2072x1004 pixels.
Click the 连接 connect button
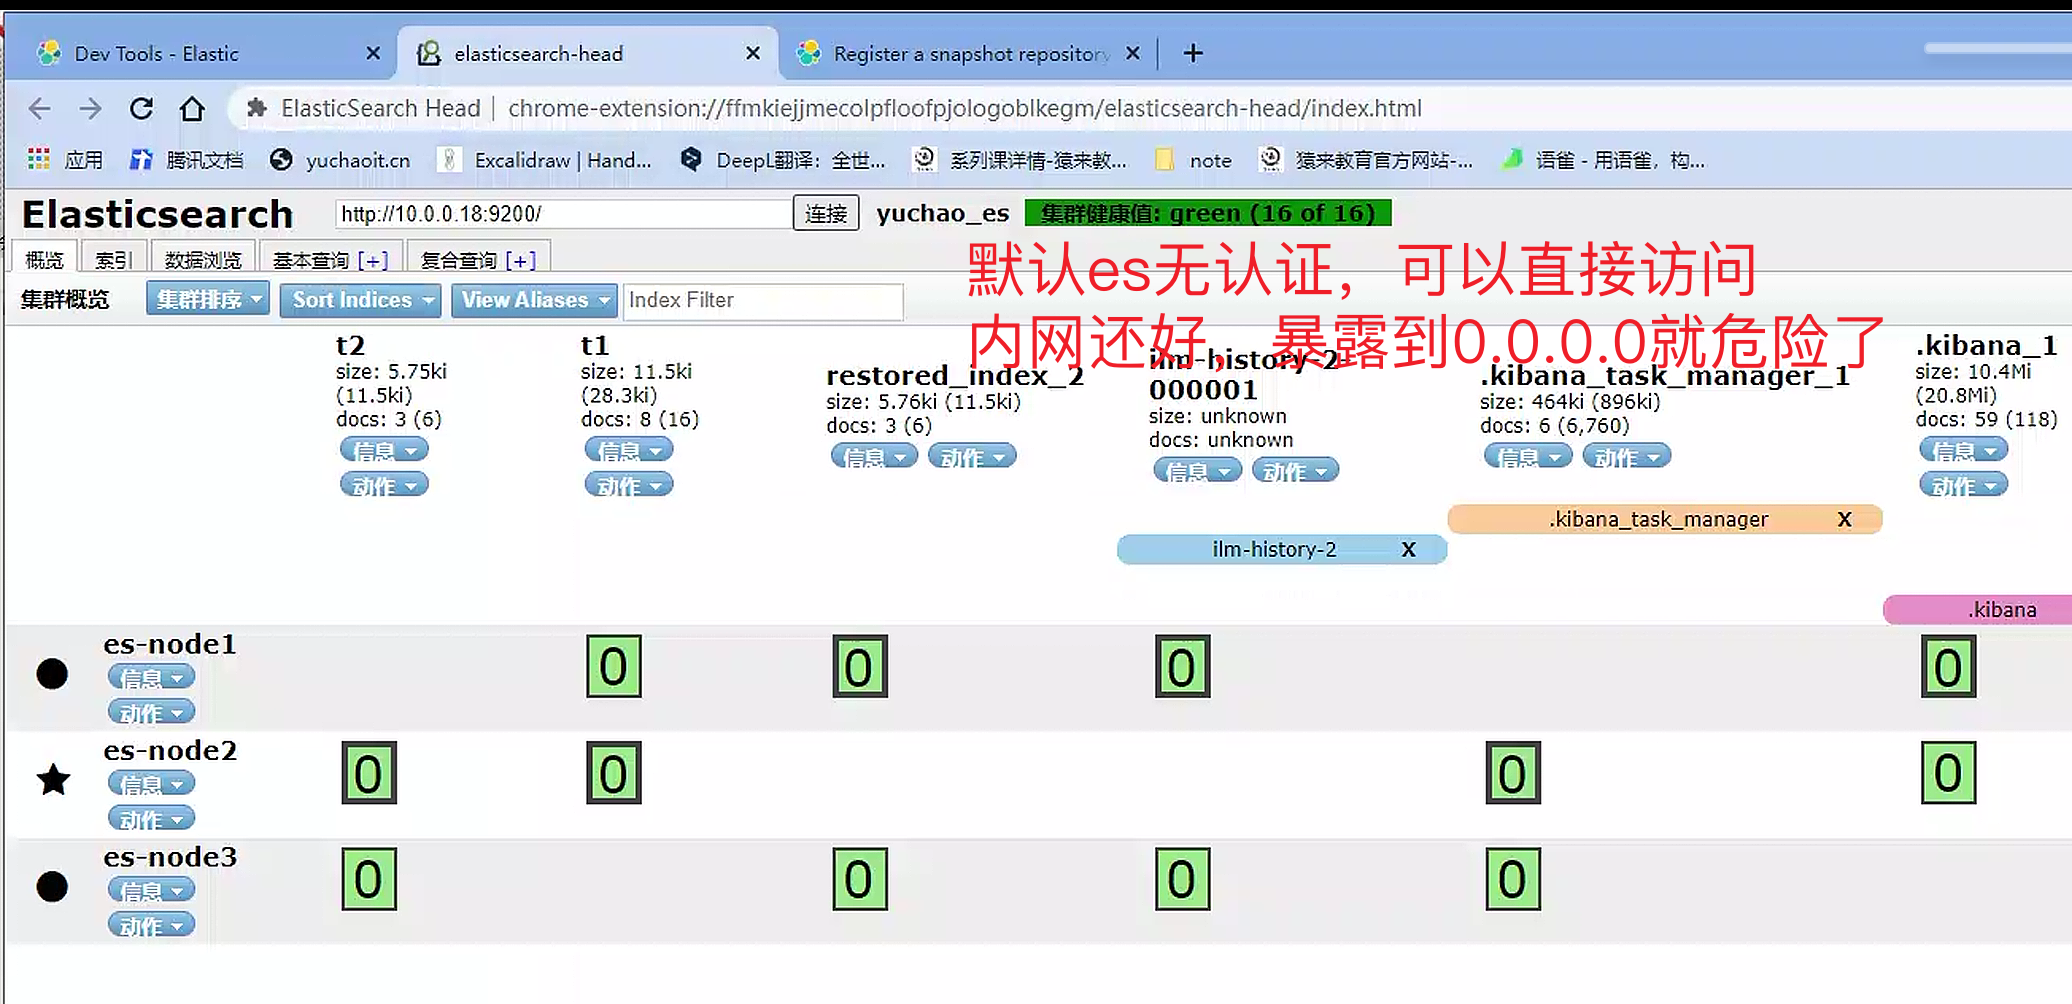(825, 213)
